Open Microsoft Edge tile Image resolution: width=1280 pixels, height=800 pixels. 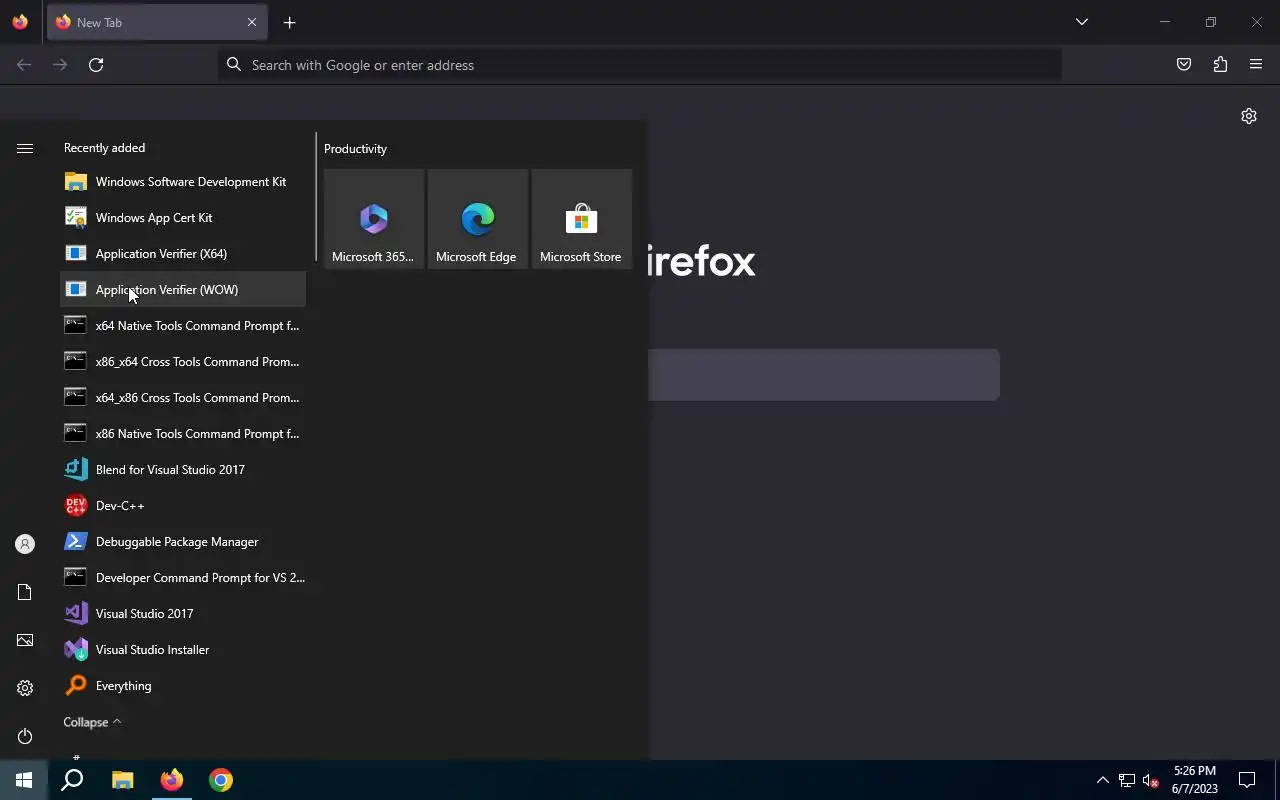(478, 219)
